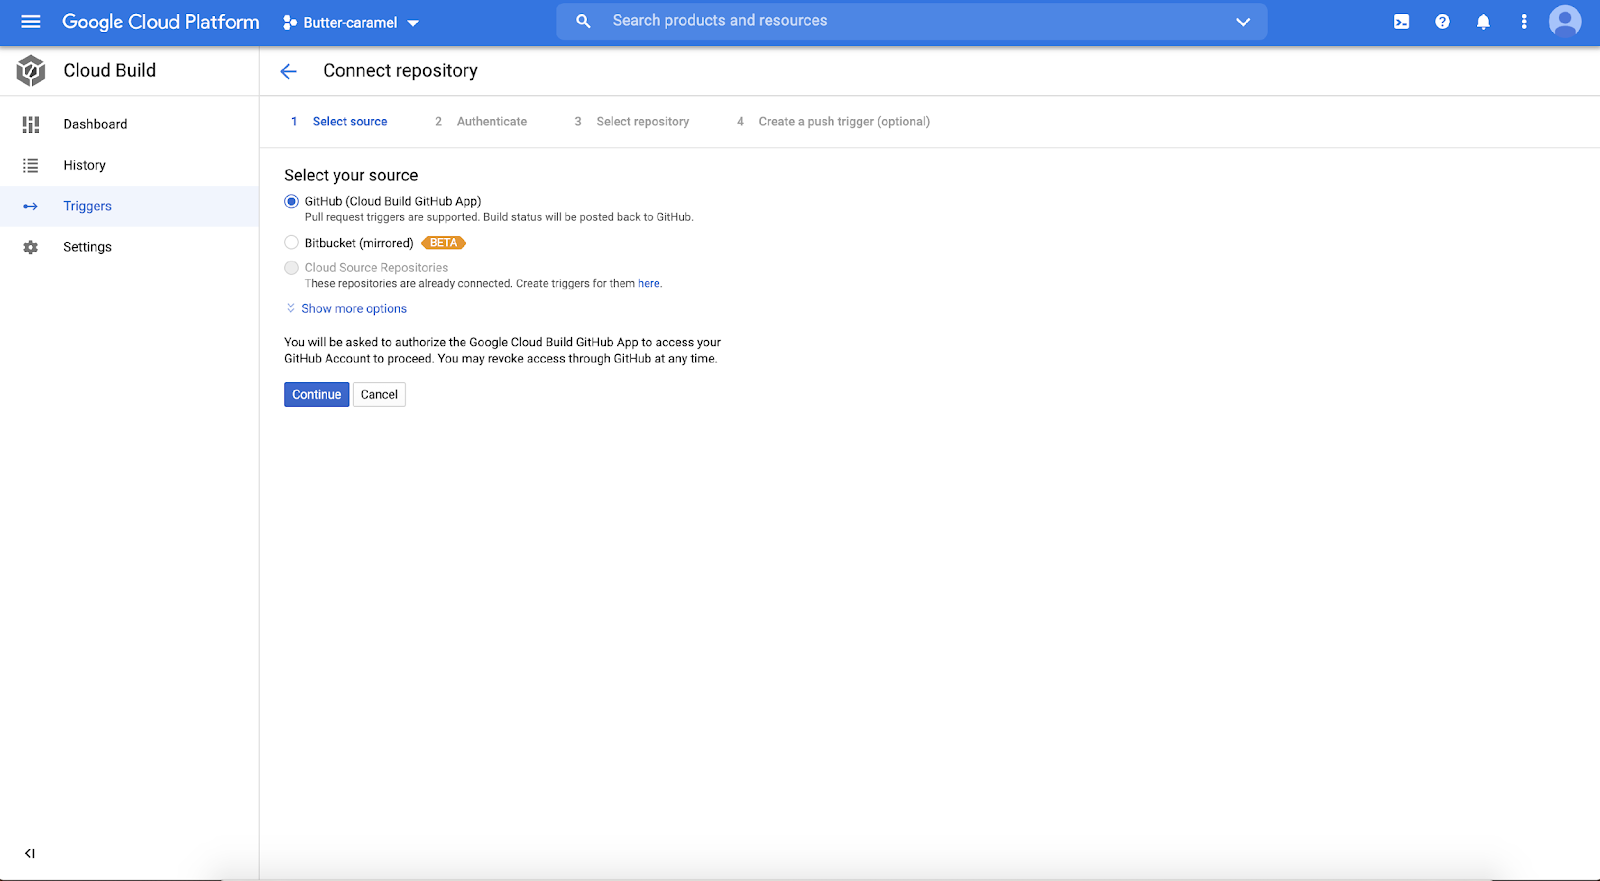Click the three-dot more options icon
The image size is (1600, 881).
(1523, 22)
